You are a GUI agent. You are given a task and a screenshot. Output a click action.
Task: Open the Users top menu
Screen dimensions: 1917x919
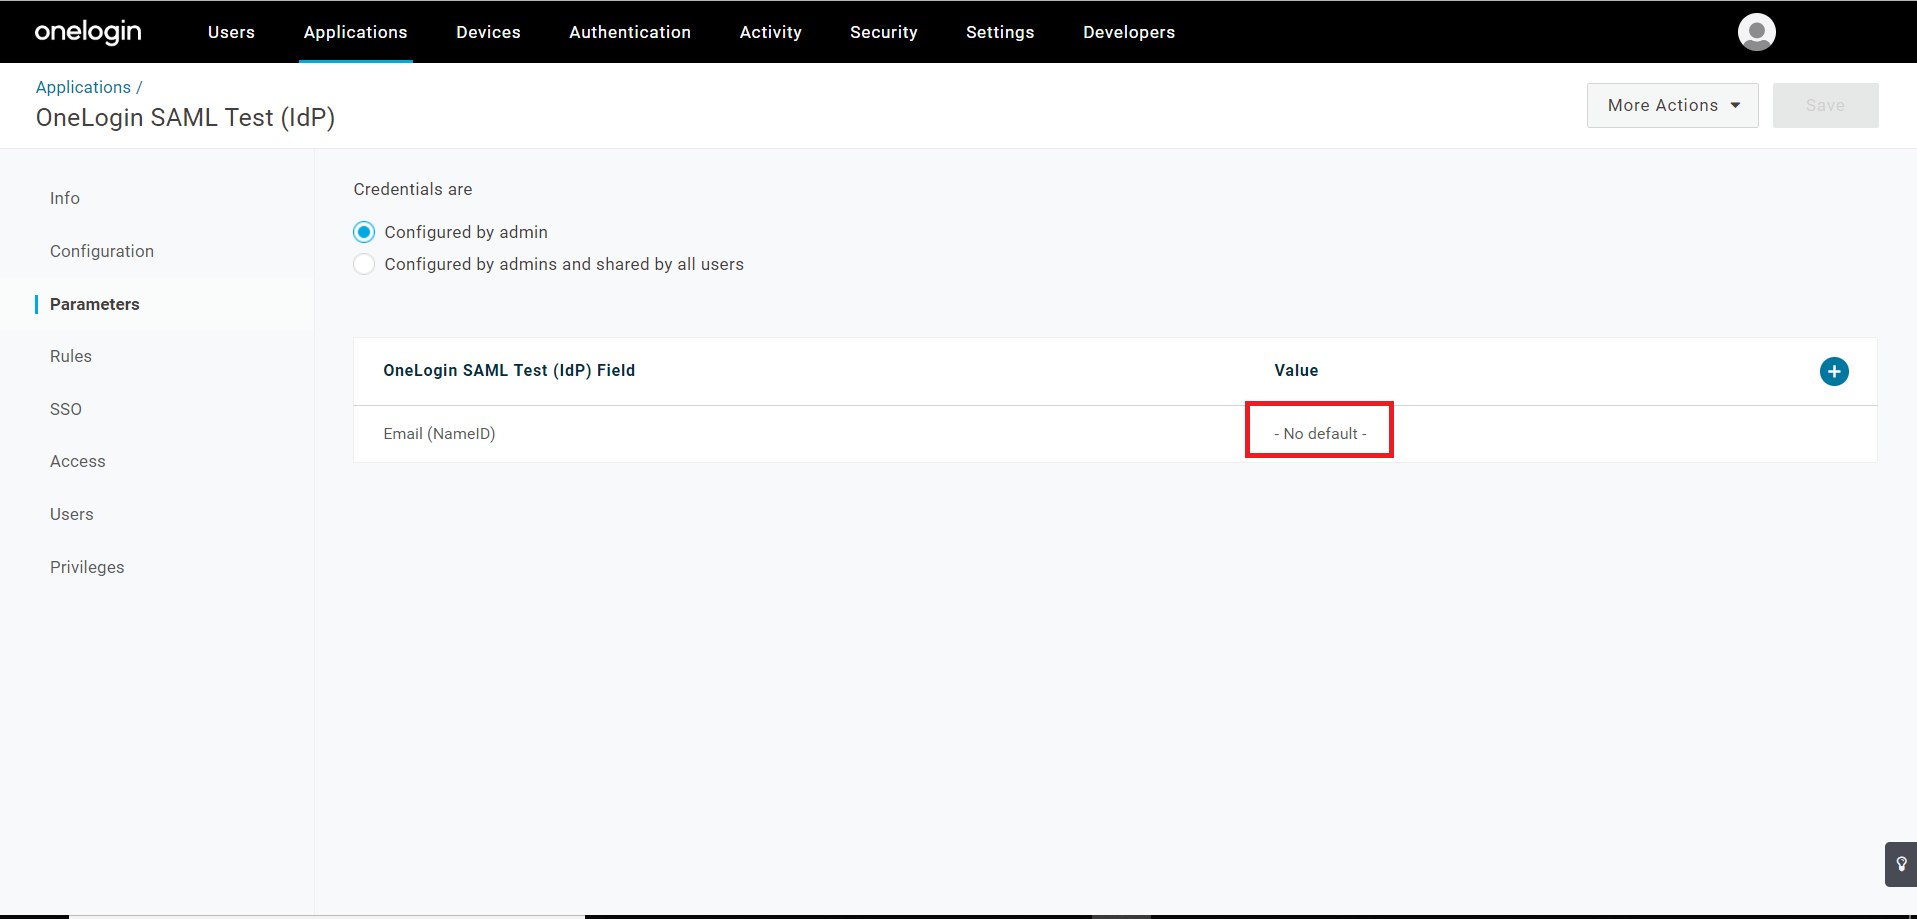(x=231, y=32)
